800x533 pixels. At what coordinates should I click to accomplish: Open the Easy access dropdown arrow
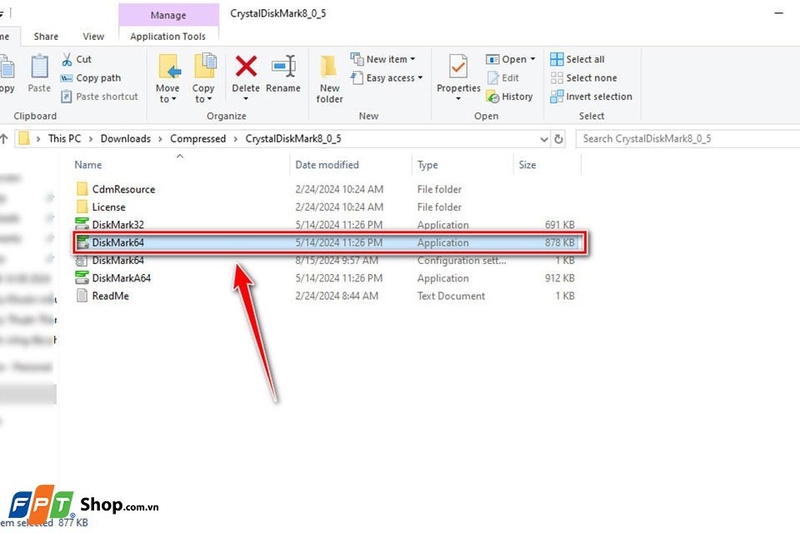pos(420,78)
